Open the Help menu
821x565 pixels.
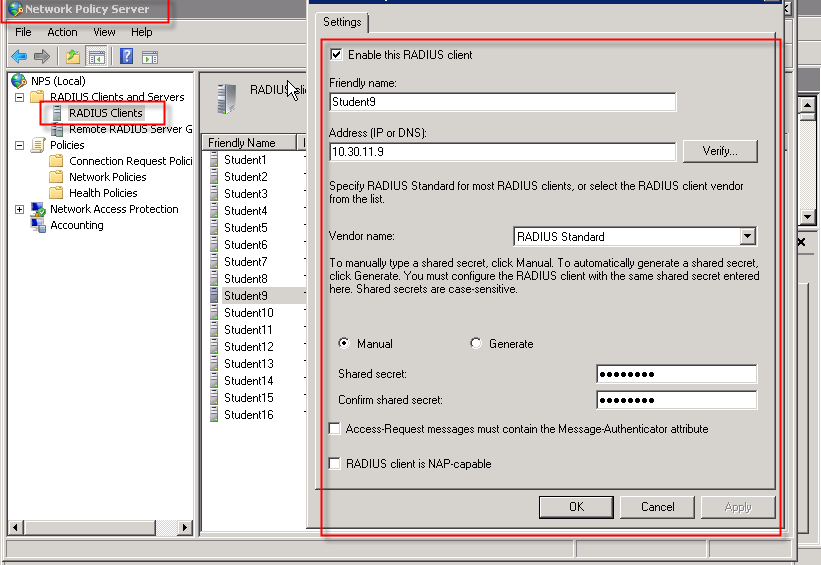click(141, 32)
